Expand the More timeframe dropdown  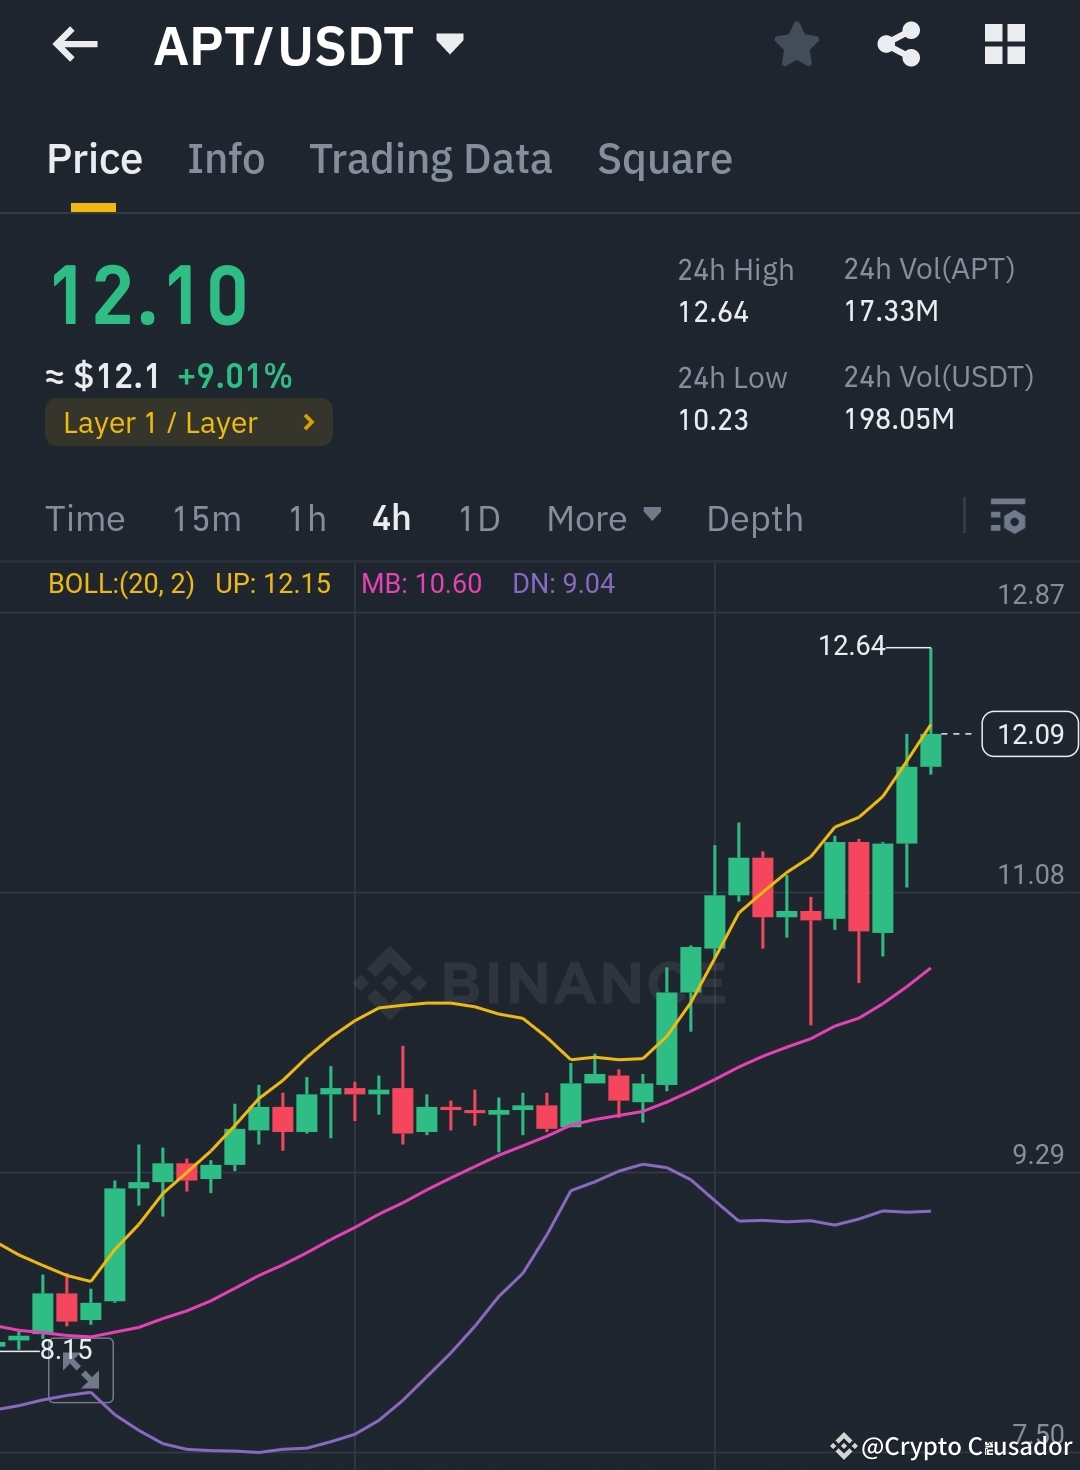603,518
